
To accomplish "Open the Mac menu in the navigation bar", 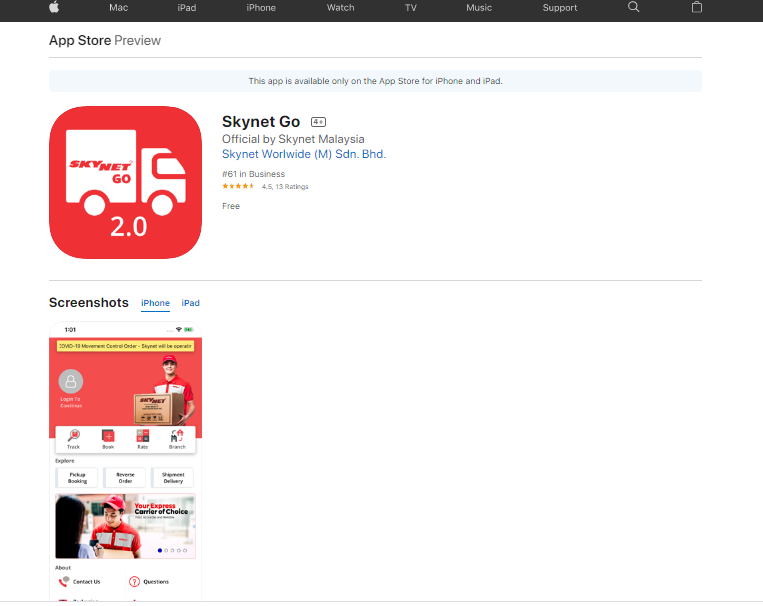I will point(118,8).
